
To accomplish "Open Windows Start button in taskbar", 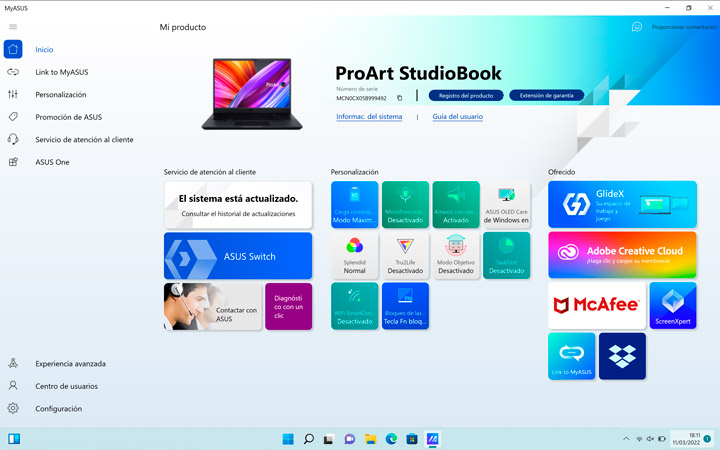I will [x=288, y=439].
